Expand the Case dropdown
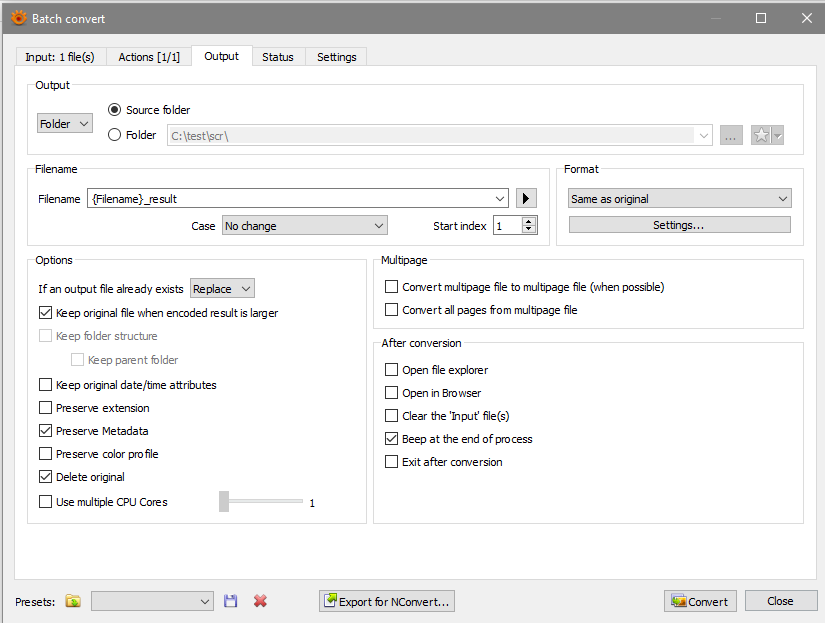 tap(304, 226)
